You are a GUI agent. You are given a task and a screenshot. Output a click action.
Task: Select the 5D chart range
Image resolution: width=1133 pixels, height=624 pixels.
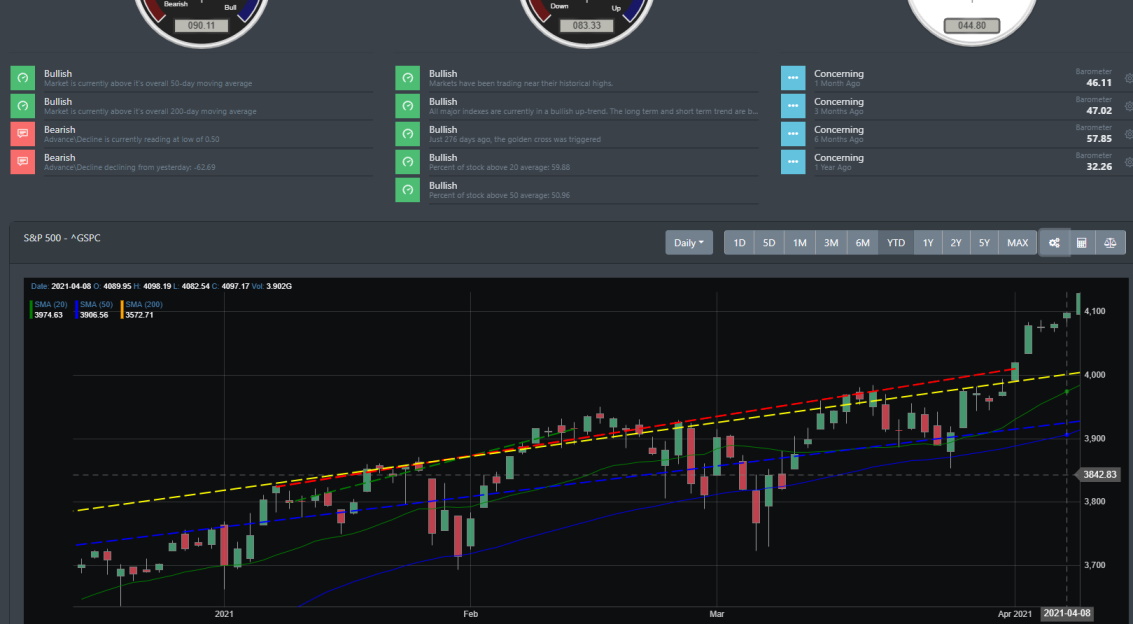coord(769,243)
